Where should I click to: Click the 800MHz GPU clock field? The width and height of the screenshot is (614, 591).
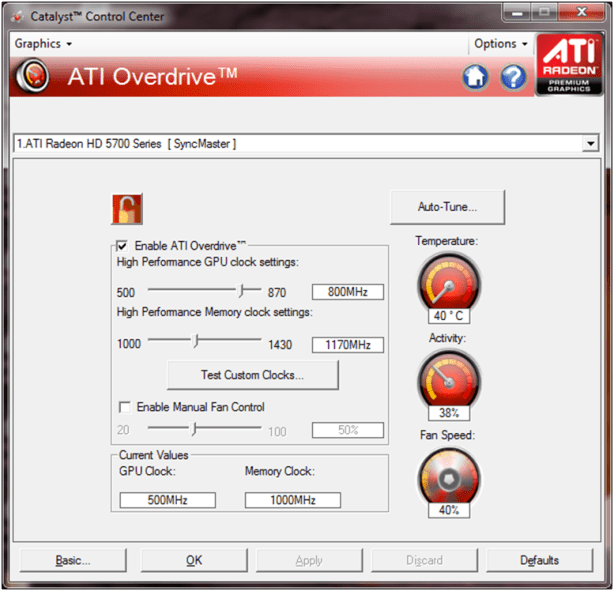(348, 292)
